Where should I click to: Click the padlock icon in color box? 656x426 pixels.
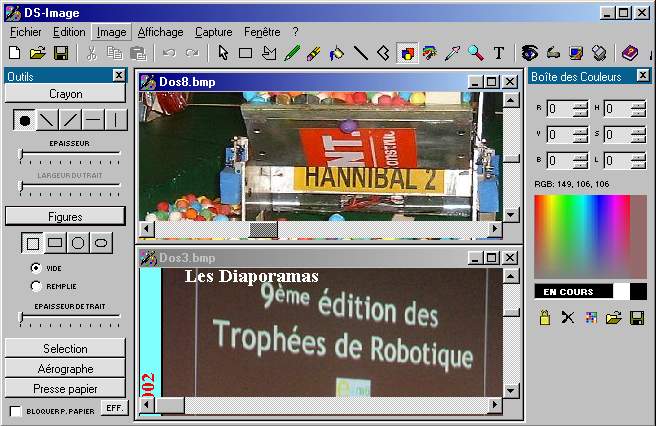(545, 318)
